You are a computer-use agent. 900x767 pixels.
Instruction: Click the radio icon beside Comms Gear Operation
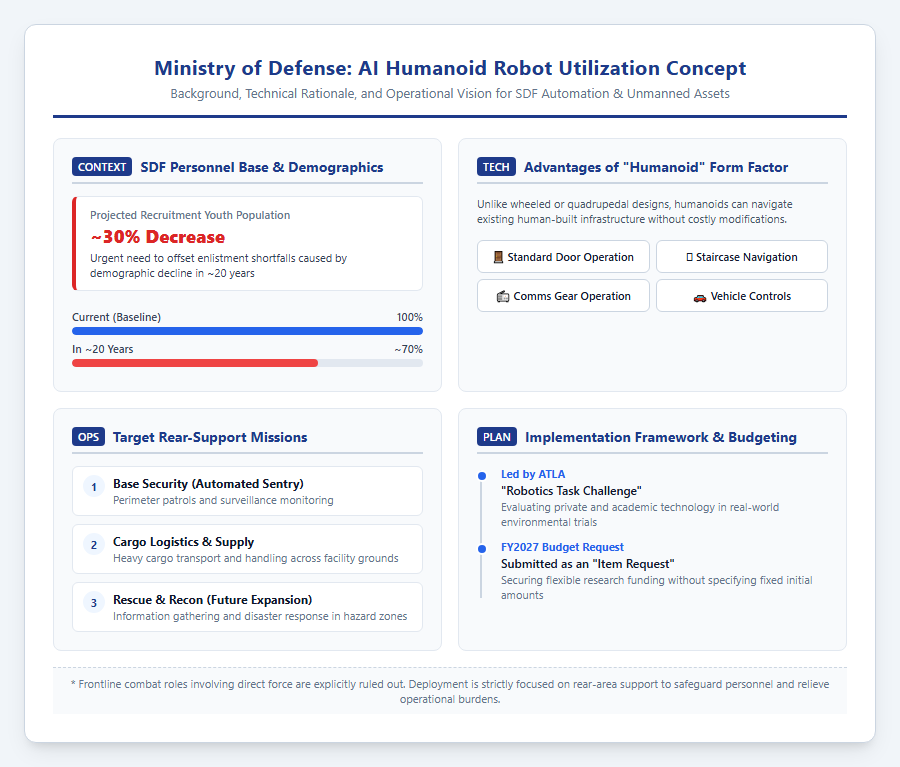503,297
